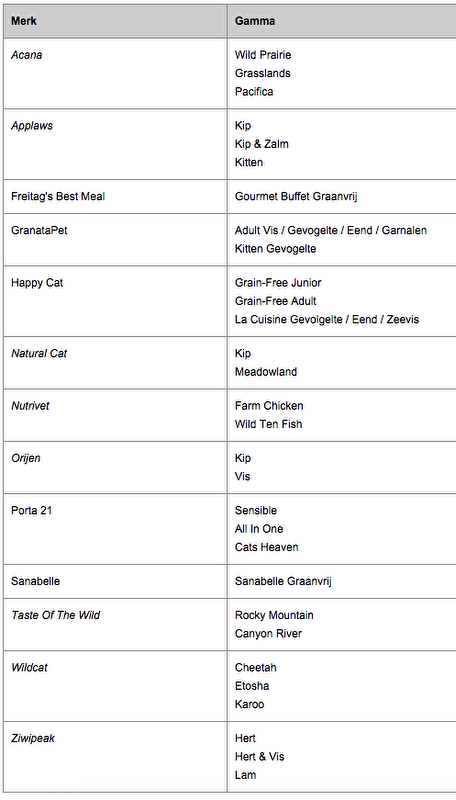Click the Porta 21 cell
The height and width of the screenshot is (800, 456).
click(115, 529)
